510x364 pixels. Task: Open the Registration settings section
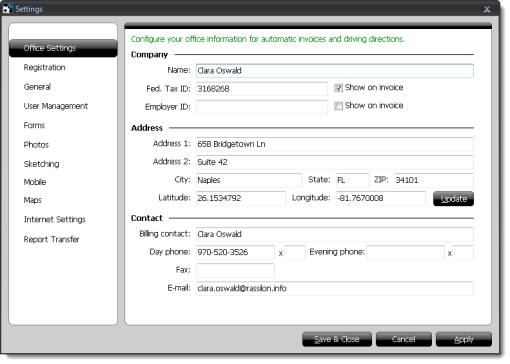44,67
